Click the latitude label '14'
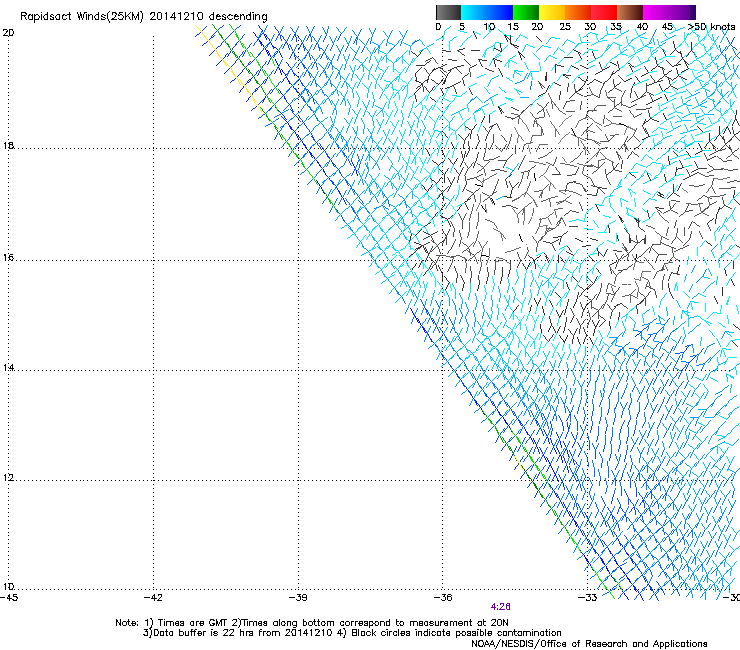 tap(8, 368)
